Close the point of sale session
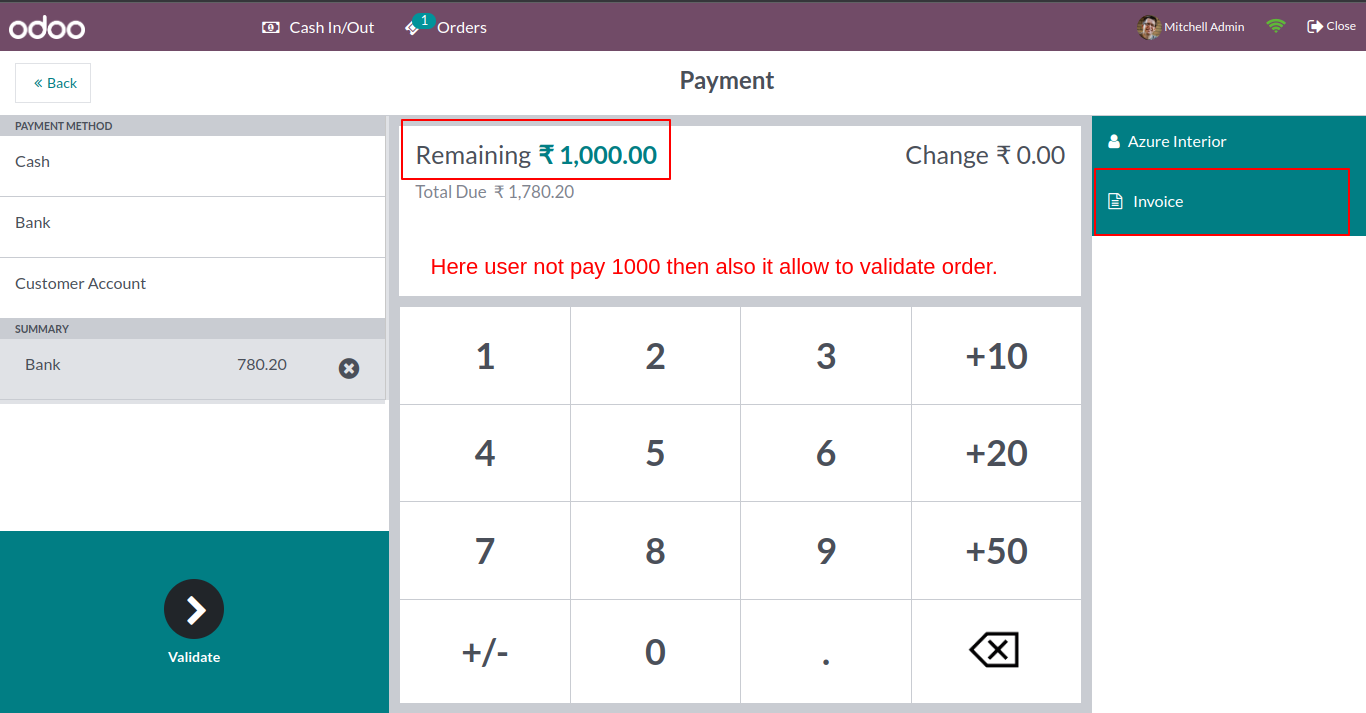The image size is (1366, 713). pyautogui.click(x=1331, y=27)
